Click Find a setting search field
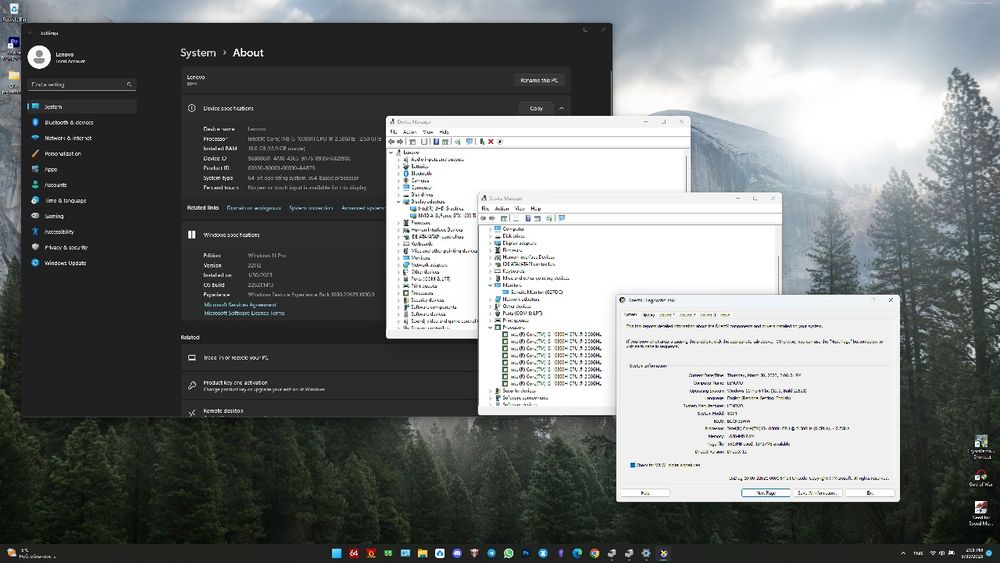 click(82, 84)
